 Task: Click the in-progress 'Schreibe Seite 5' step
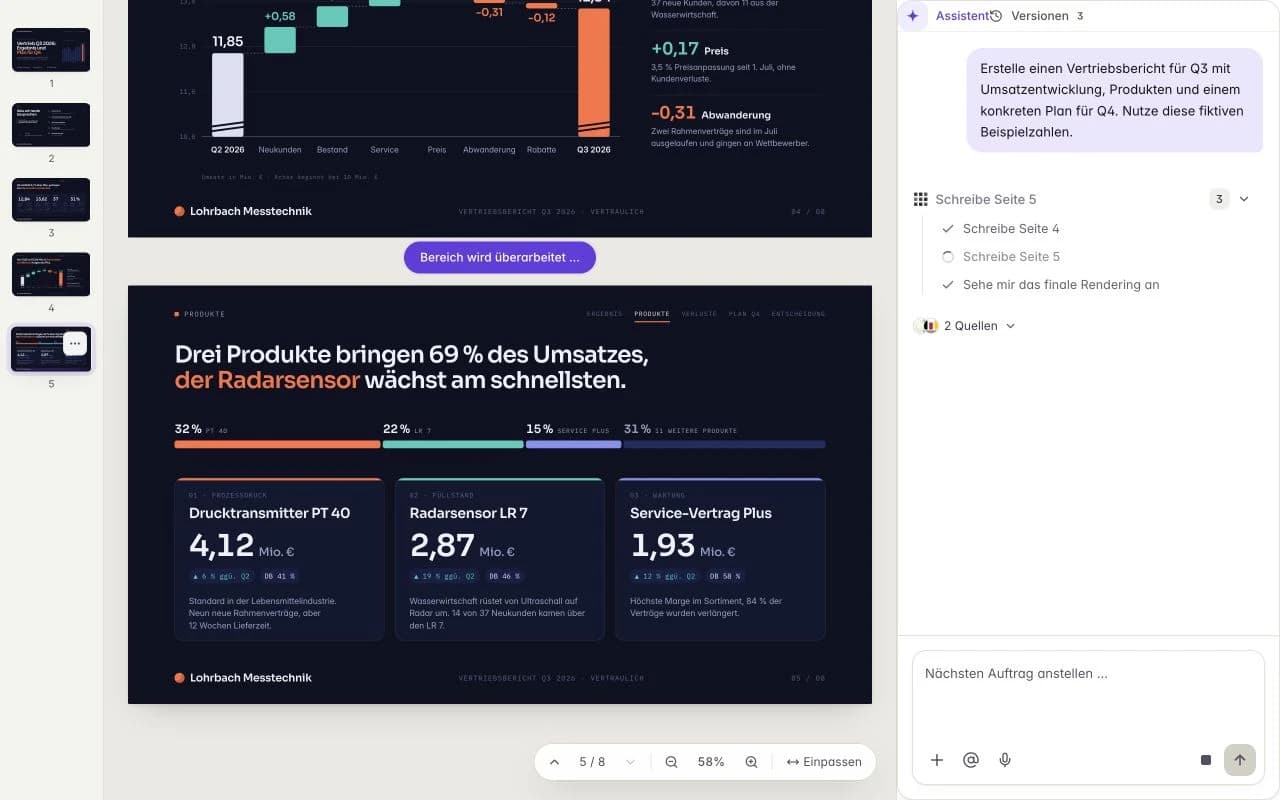(1011, 257)
